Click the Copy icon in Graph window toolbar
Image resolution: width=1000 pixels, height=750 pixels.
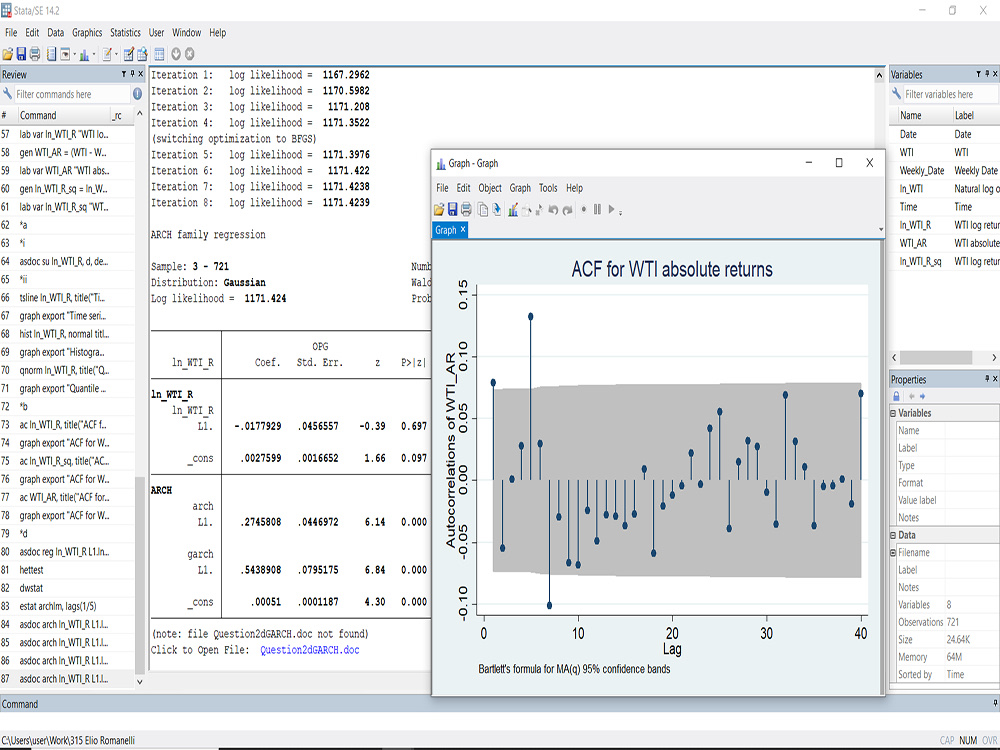coord(483,210)
